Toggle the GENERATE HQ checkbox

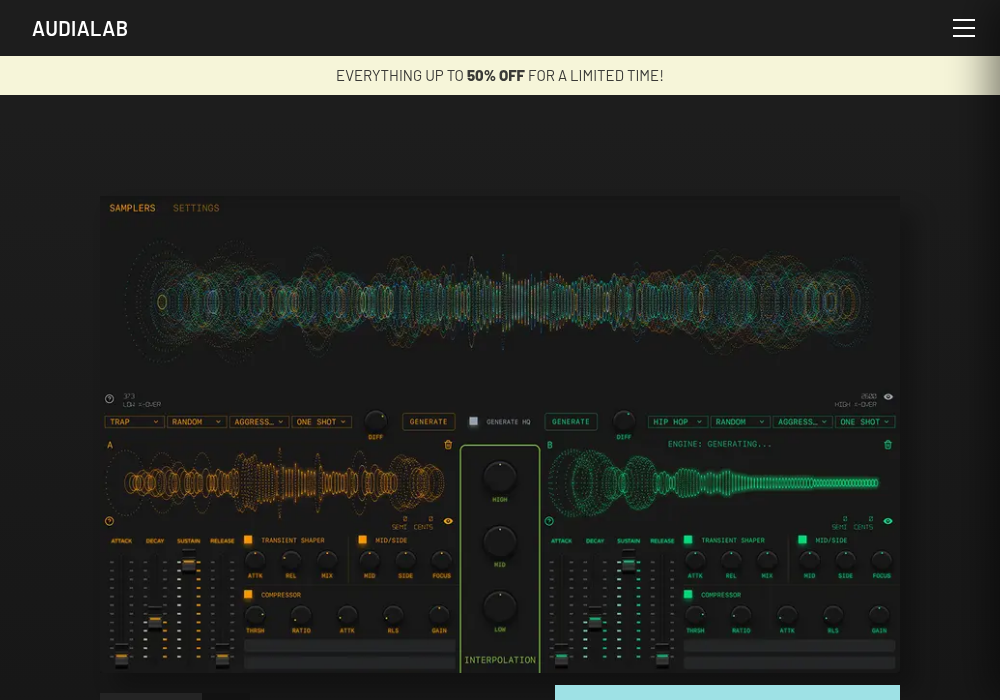click(473, 421)
